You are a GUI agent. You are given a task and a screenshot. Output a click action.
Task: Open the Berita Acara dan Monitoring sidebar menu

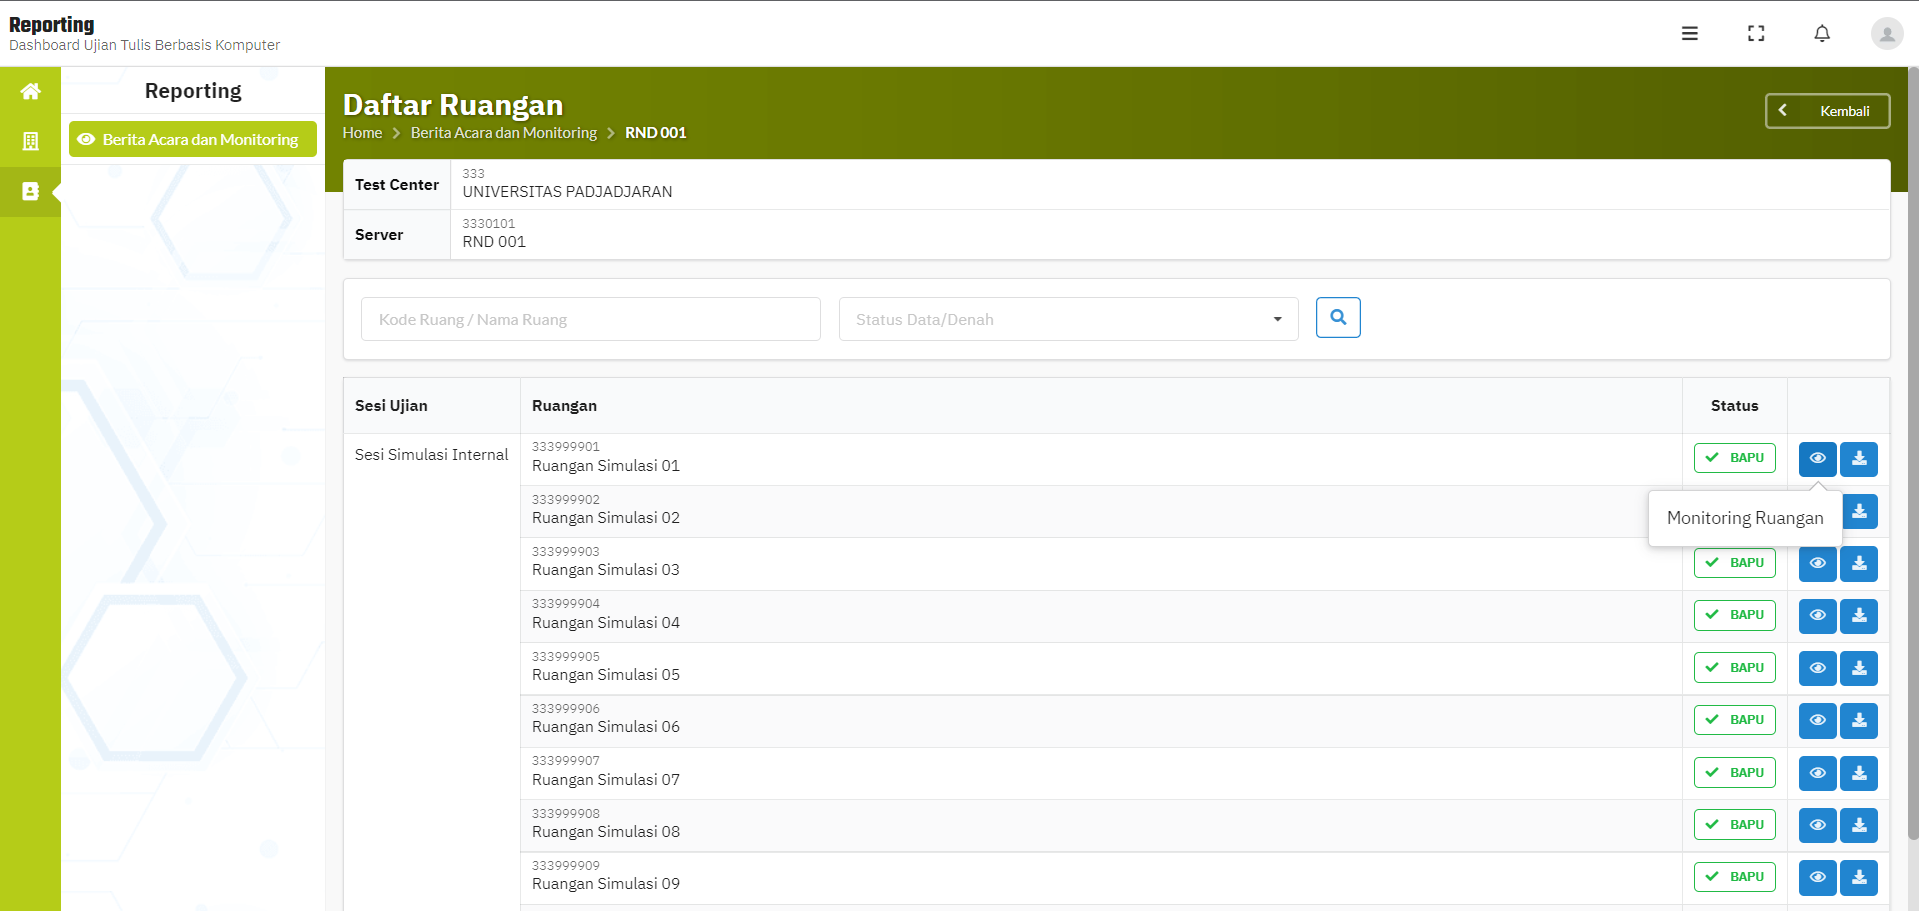(x=192, y=139)
